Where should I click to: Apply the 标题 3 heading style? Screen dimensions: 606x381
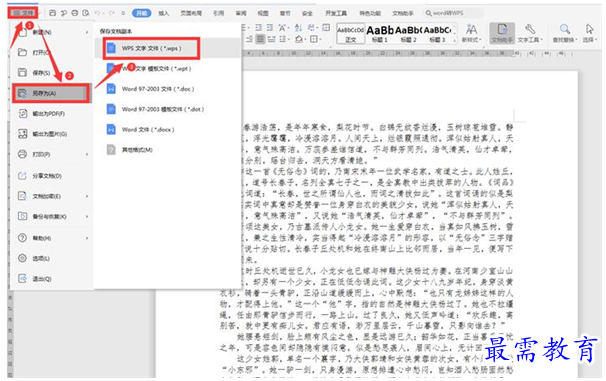click(438, 34)
